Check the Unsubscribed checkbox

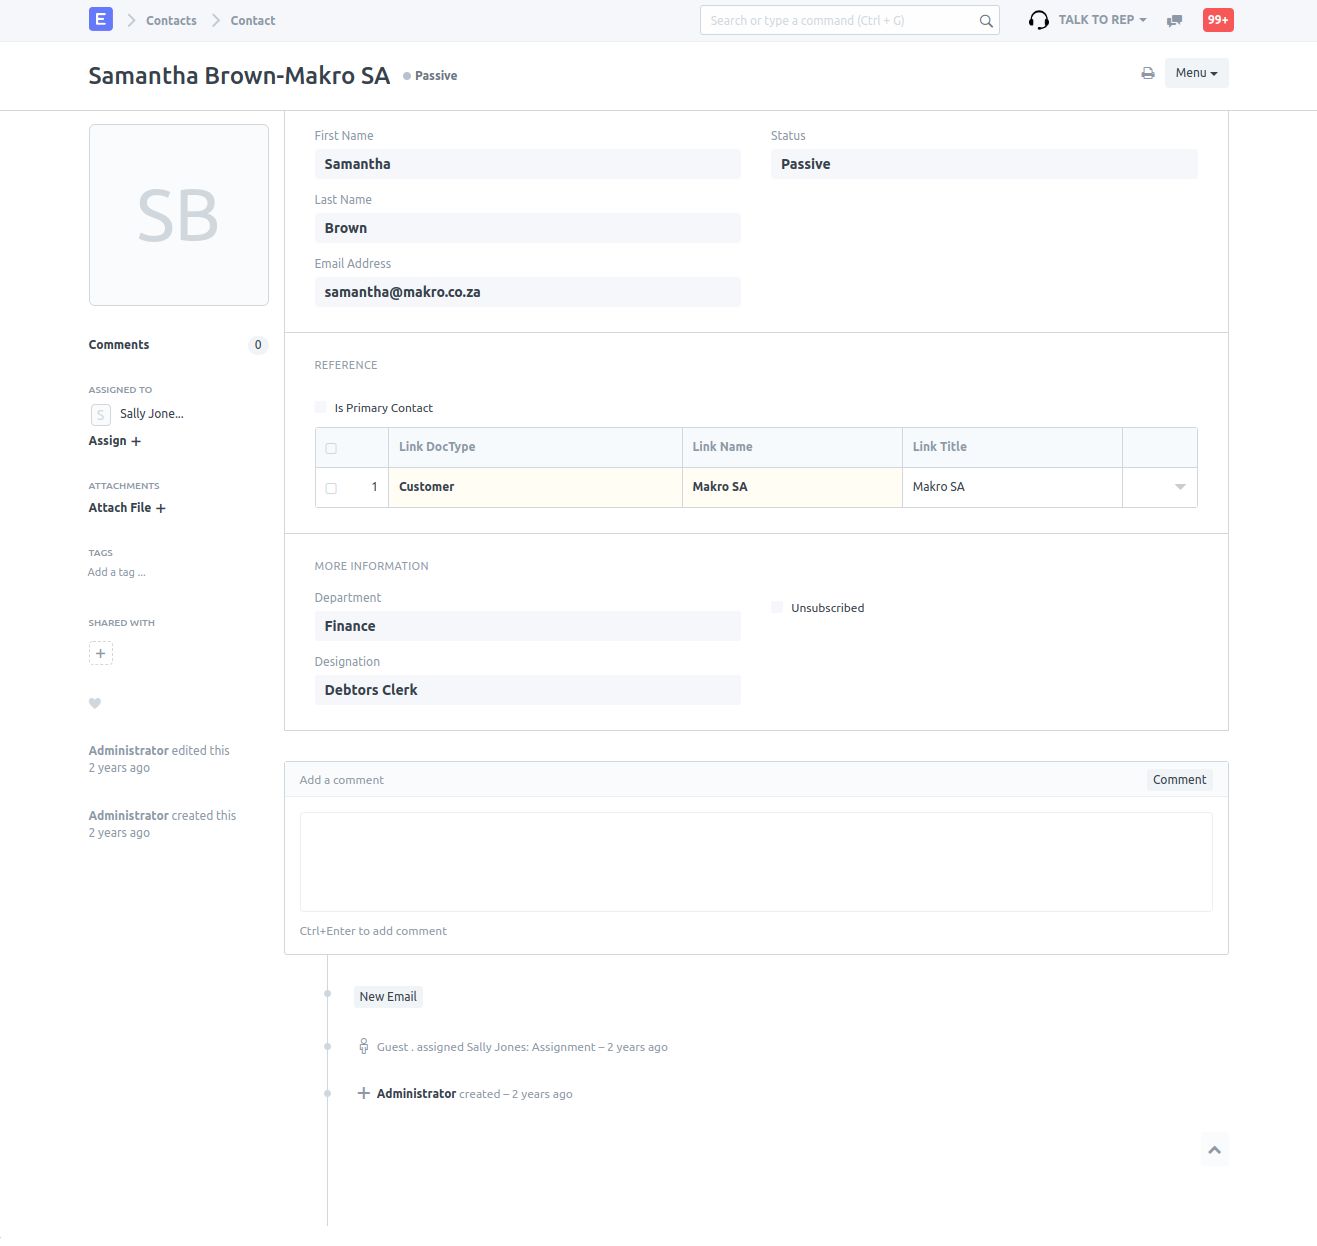pos(777,608)
